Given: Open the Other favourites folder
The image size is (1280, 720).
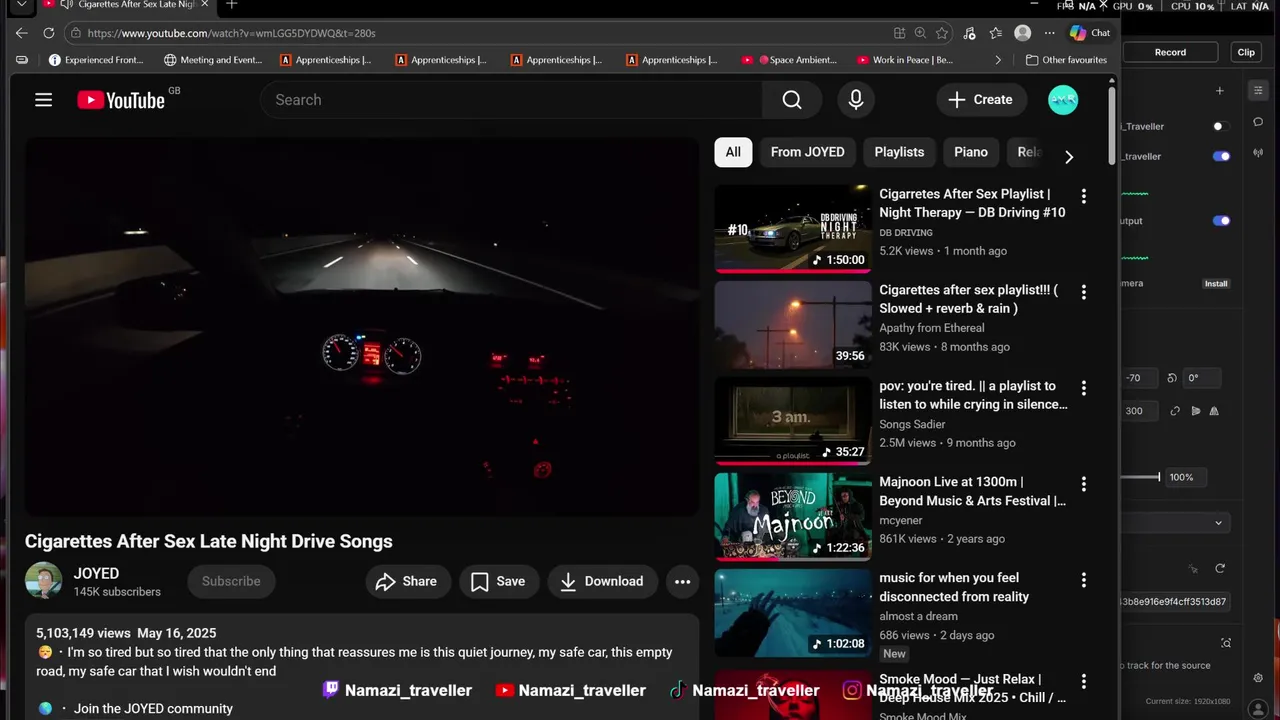Looking at the screenshot, I should click(1066, 60).
